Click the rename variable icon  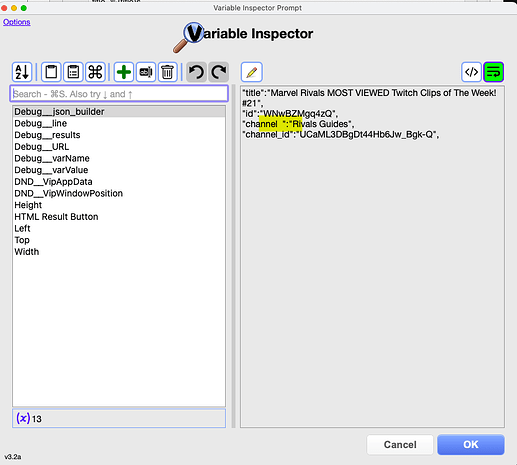pos(146,72)
